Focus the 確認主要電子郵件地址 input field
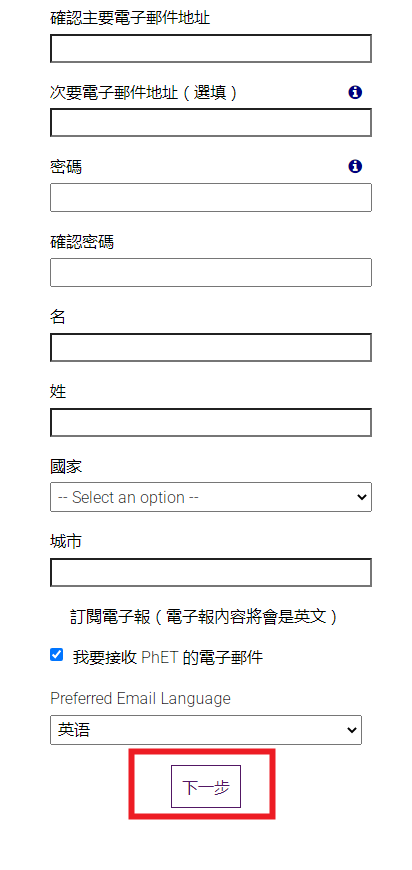 [211, 48]
